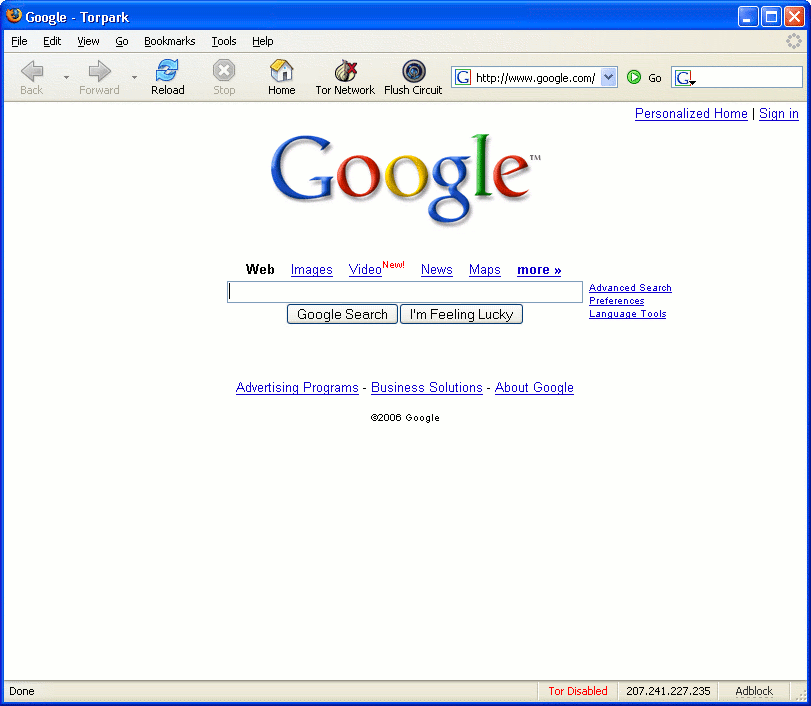Open the About Google link

click(x=534, y=387)
